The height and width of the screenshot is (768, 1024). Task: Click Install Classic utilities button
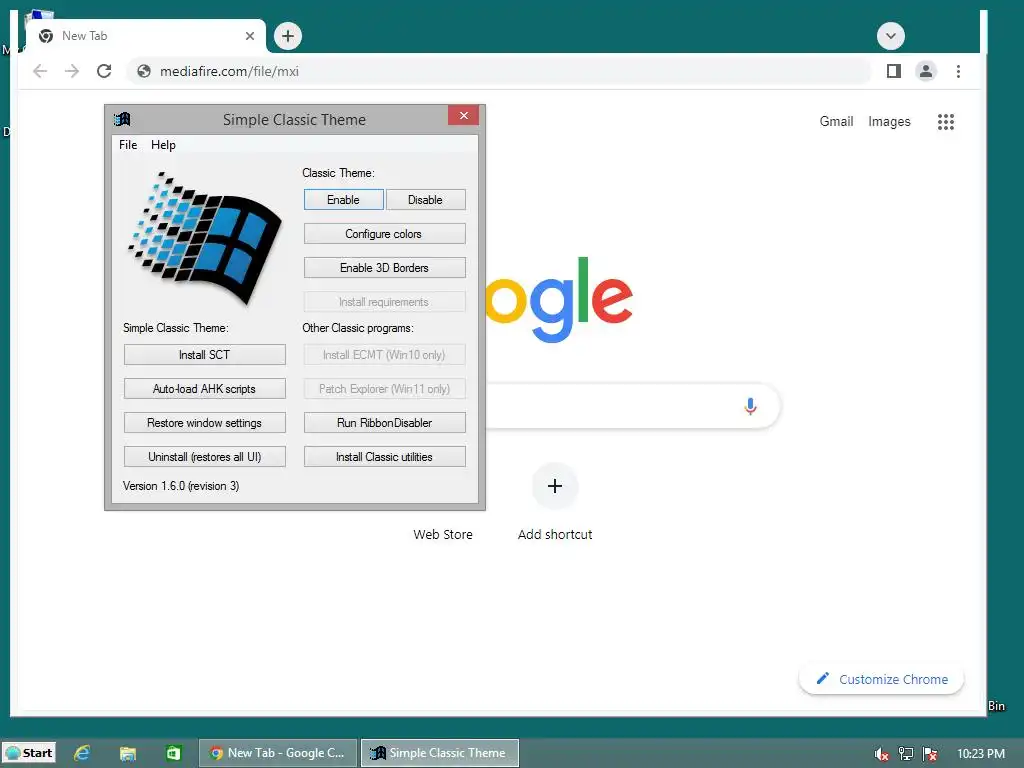tap(384, 456)
